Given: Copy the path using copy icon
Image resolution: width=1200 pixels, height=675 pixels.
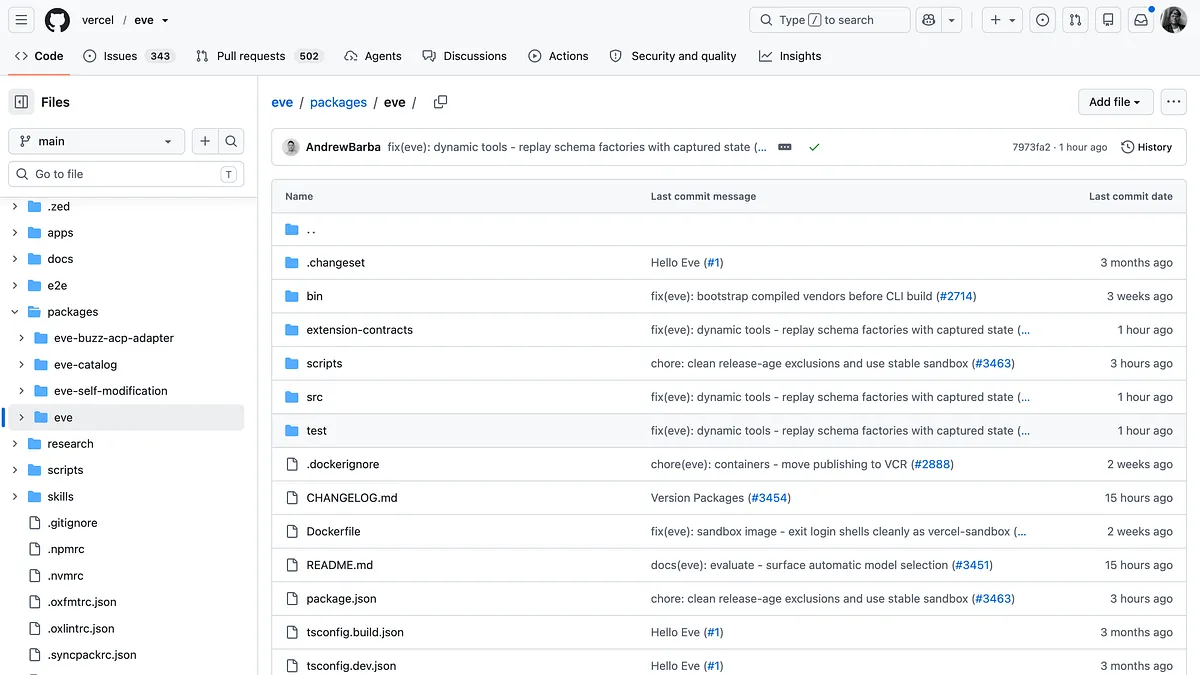Looking at the screenshot, I should [440, 102].
